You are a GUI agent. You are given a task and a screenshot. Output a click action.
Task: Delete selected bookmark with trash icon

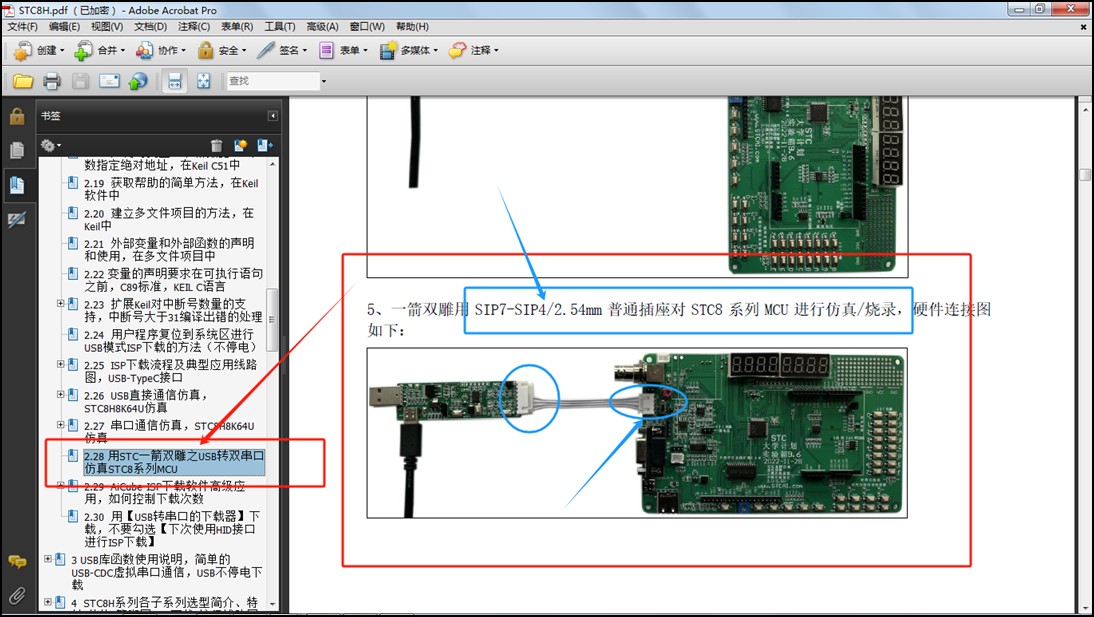click(x=217, y=145)
